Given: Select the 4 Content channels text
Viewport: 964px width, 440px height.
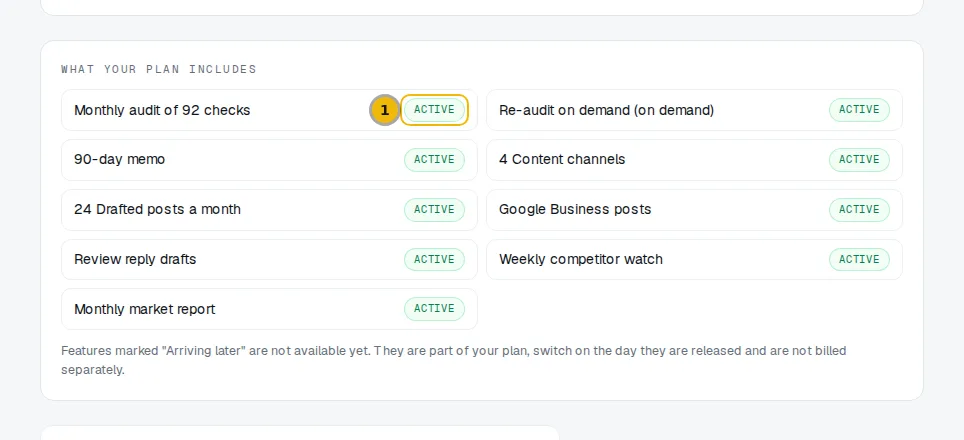Looking at the screenshot, I should (x=562, y=160).
